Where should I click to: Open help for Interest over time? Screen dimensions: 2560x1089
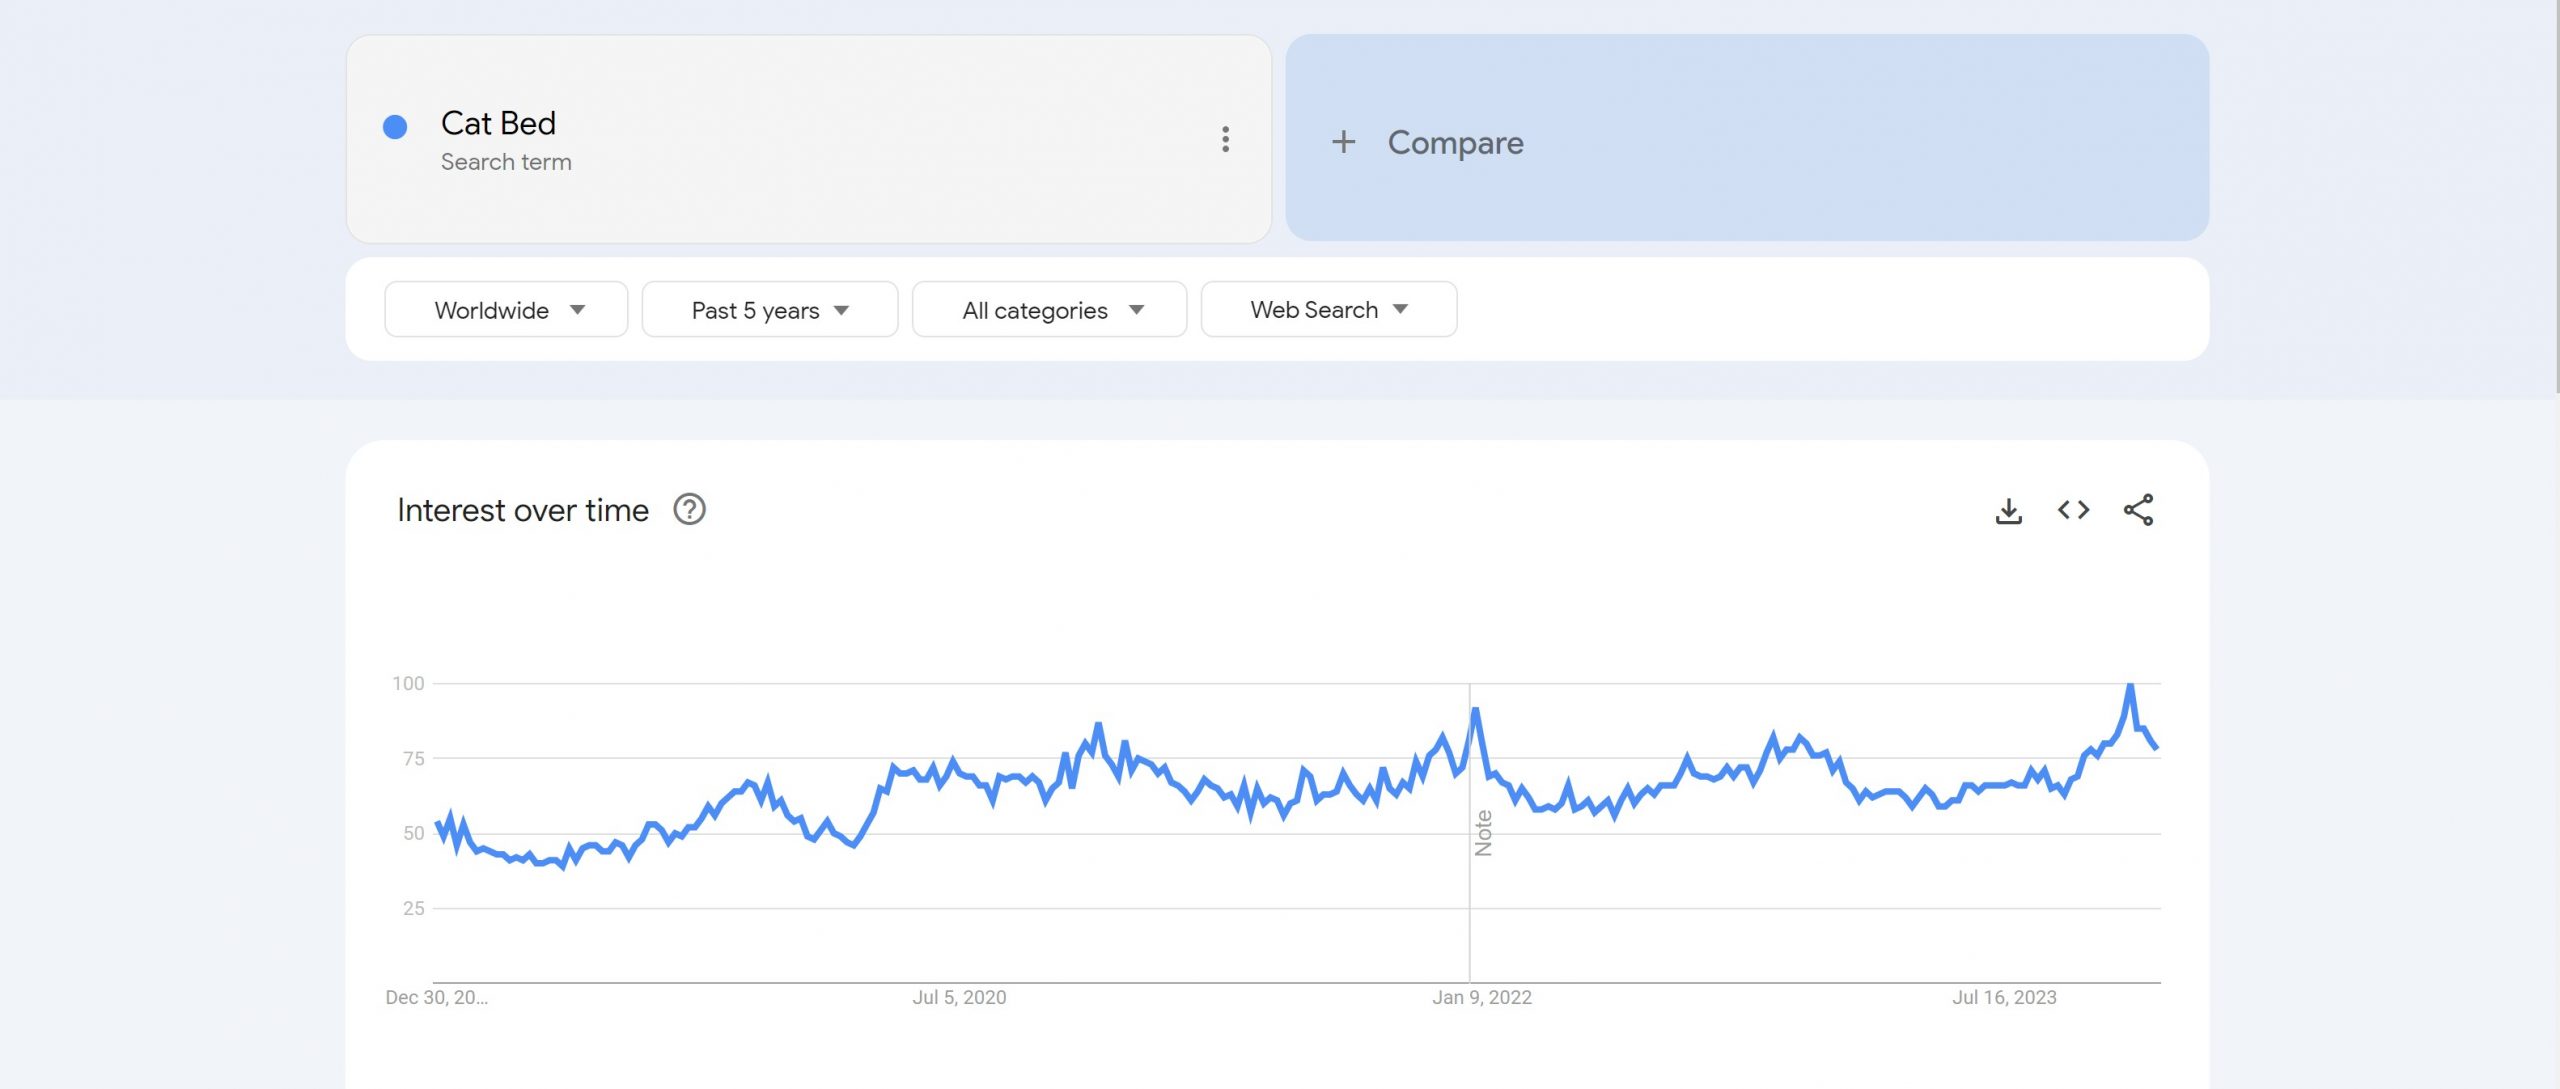pyautogui.click(x=689, y=510)
